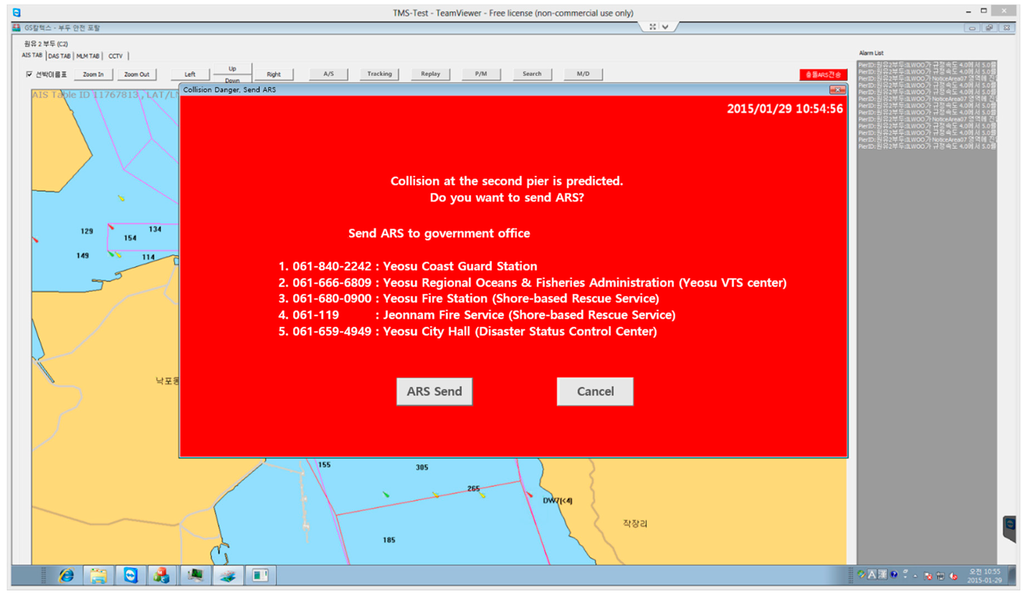
Task: Click the red collision ARS send indicator
Action: [x=823, y=74]
